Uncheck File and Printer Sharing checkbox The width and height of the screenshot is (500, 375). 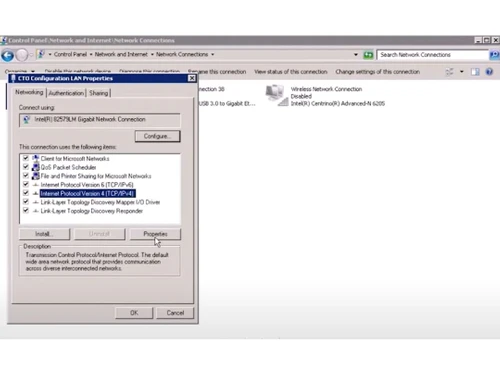(x=26, y=175)
